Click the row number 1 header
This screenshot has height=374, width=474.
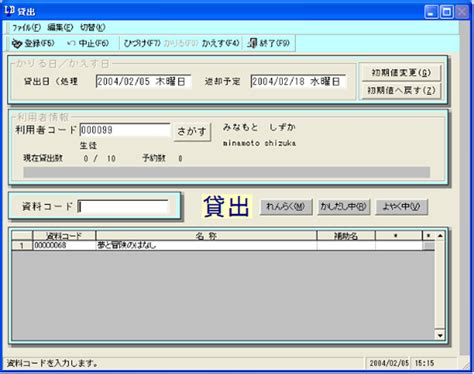tap(22, 246)
